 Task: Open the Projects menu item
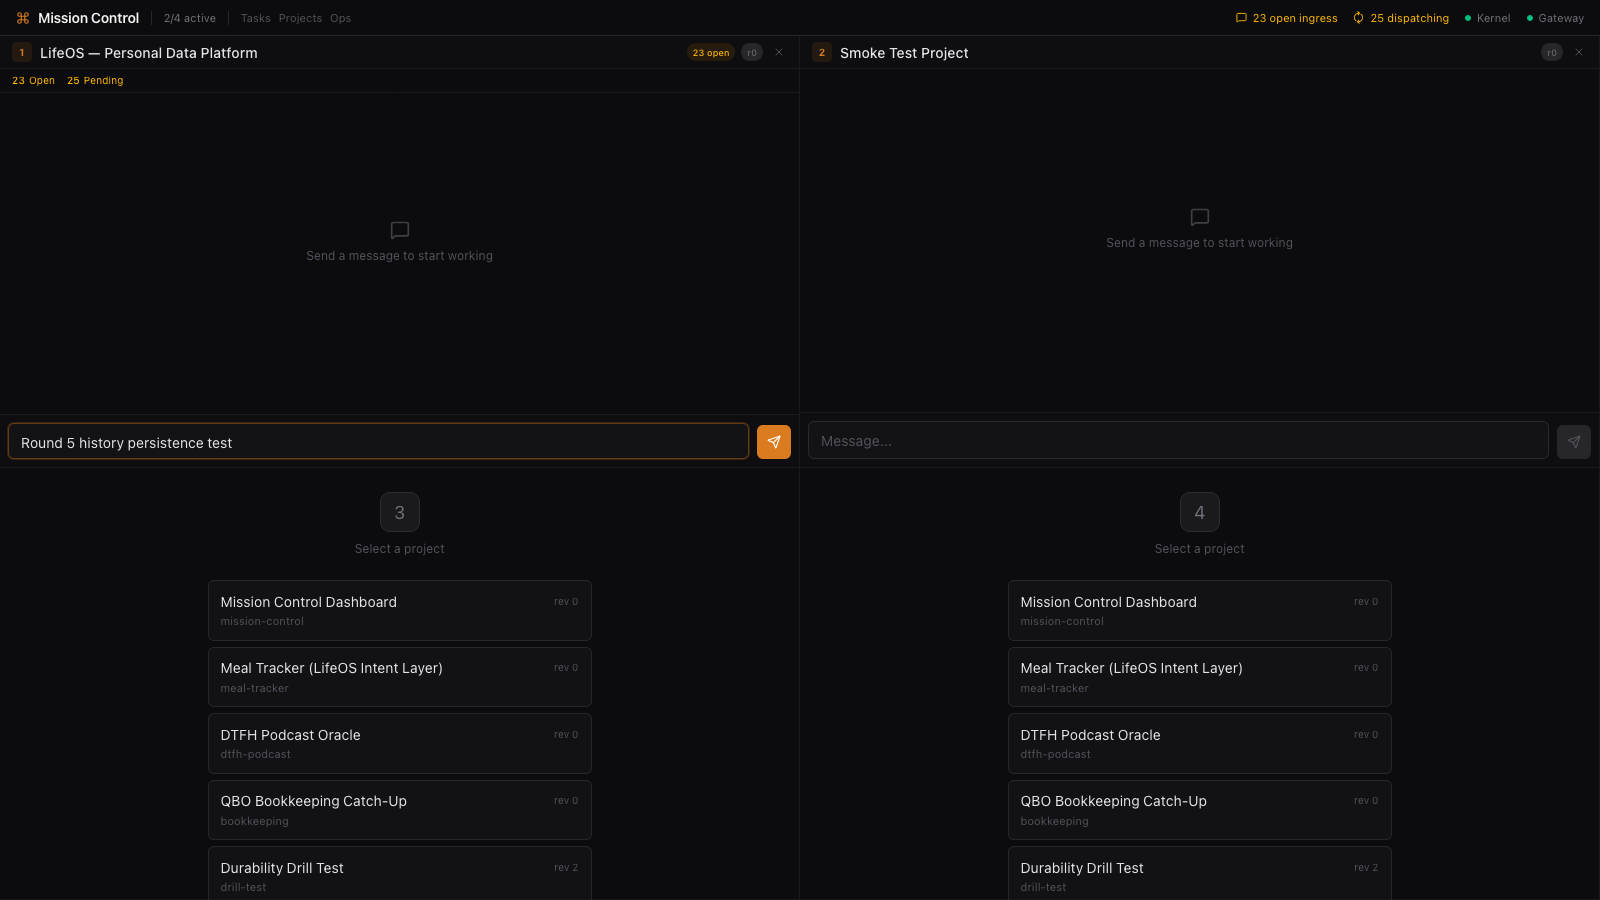click(300, 18)
